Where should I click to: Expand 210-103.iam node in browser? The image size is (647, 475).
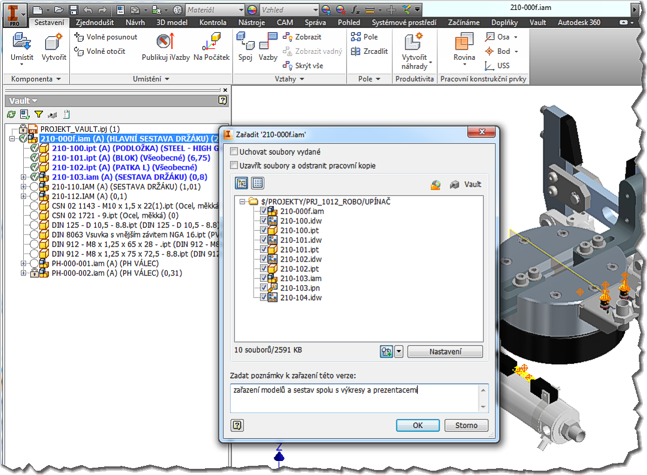point(24,177)
